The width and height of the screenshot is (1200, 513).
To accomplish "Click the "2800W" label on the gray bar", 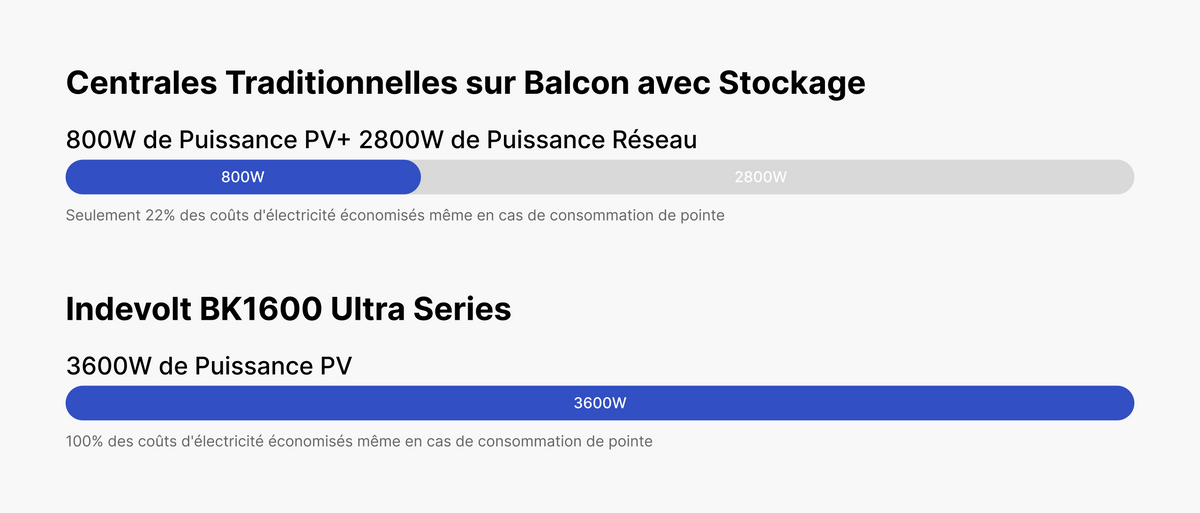I will pos(760,177).
